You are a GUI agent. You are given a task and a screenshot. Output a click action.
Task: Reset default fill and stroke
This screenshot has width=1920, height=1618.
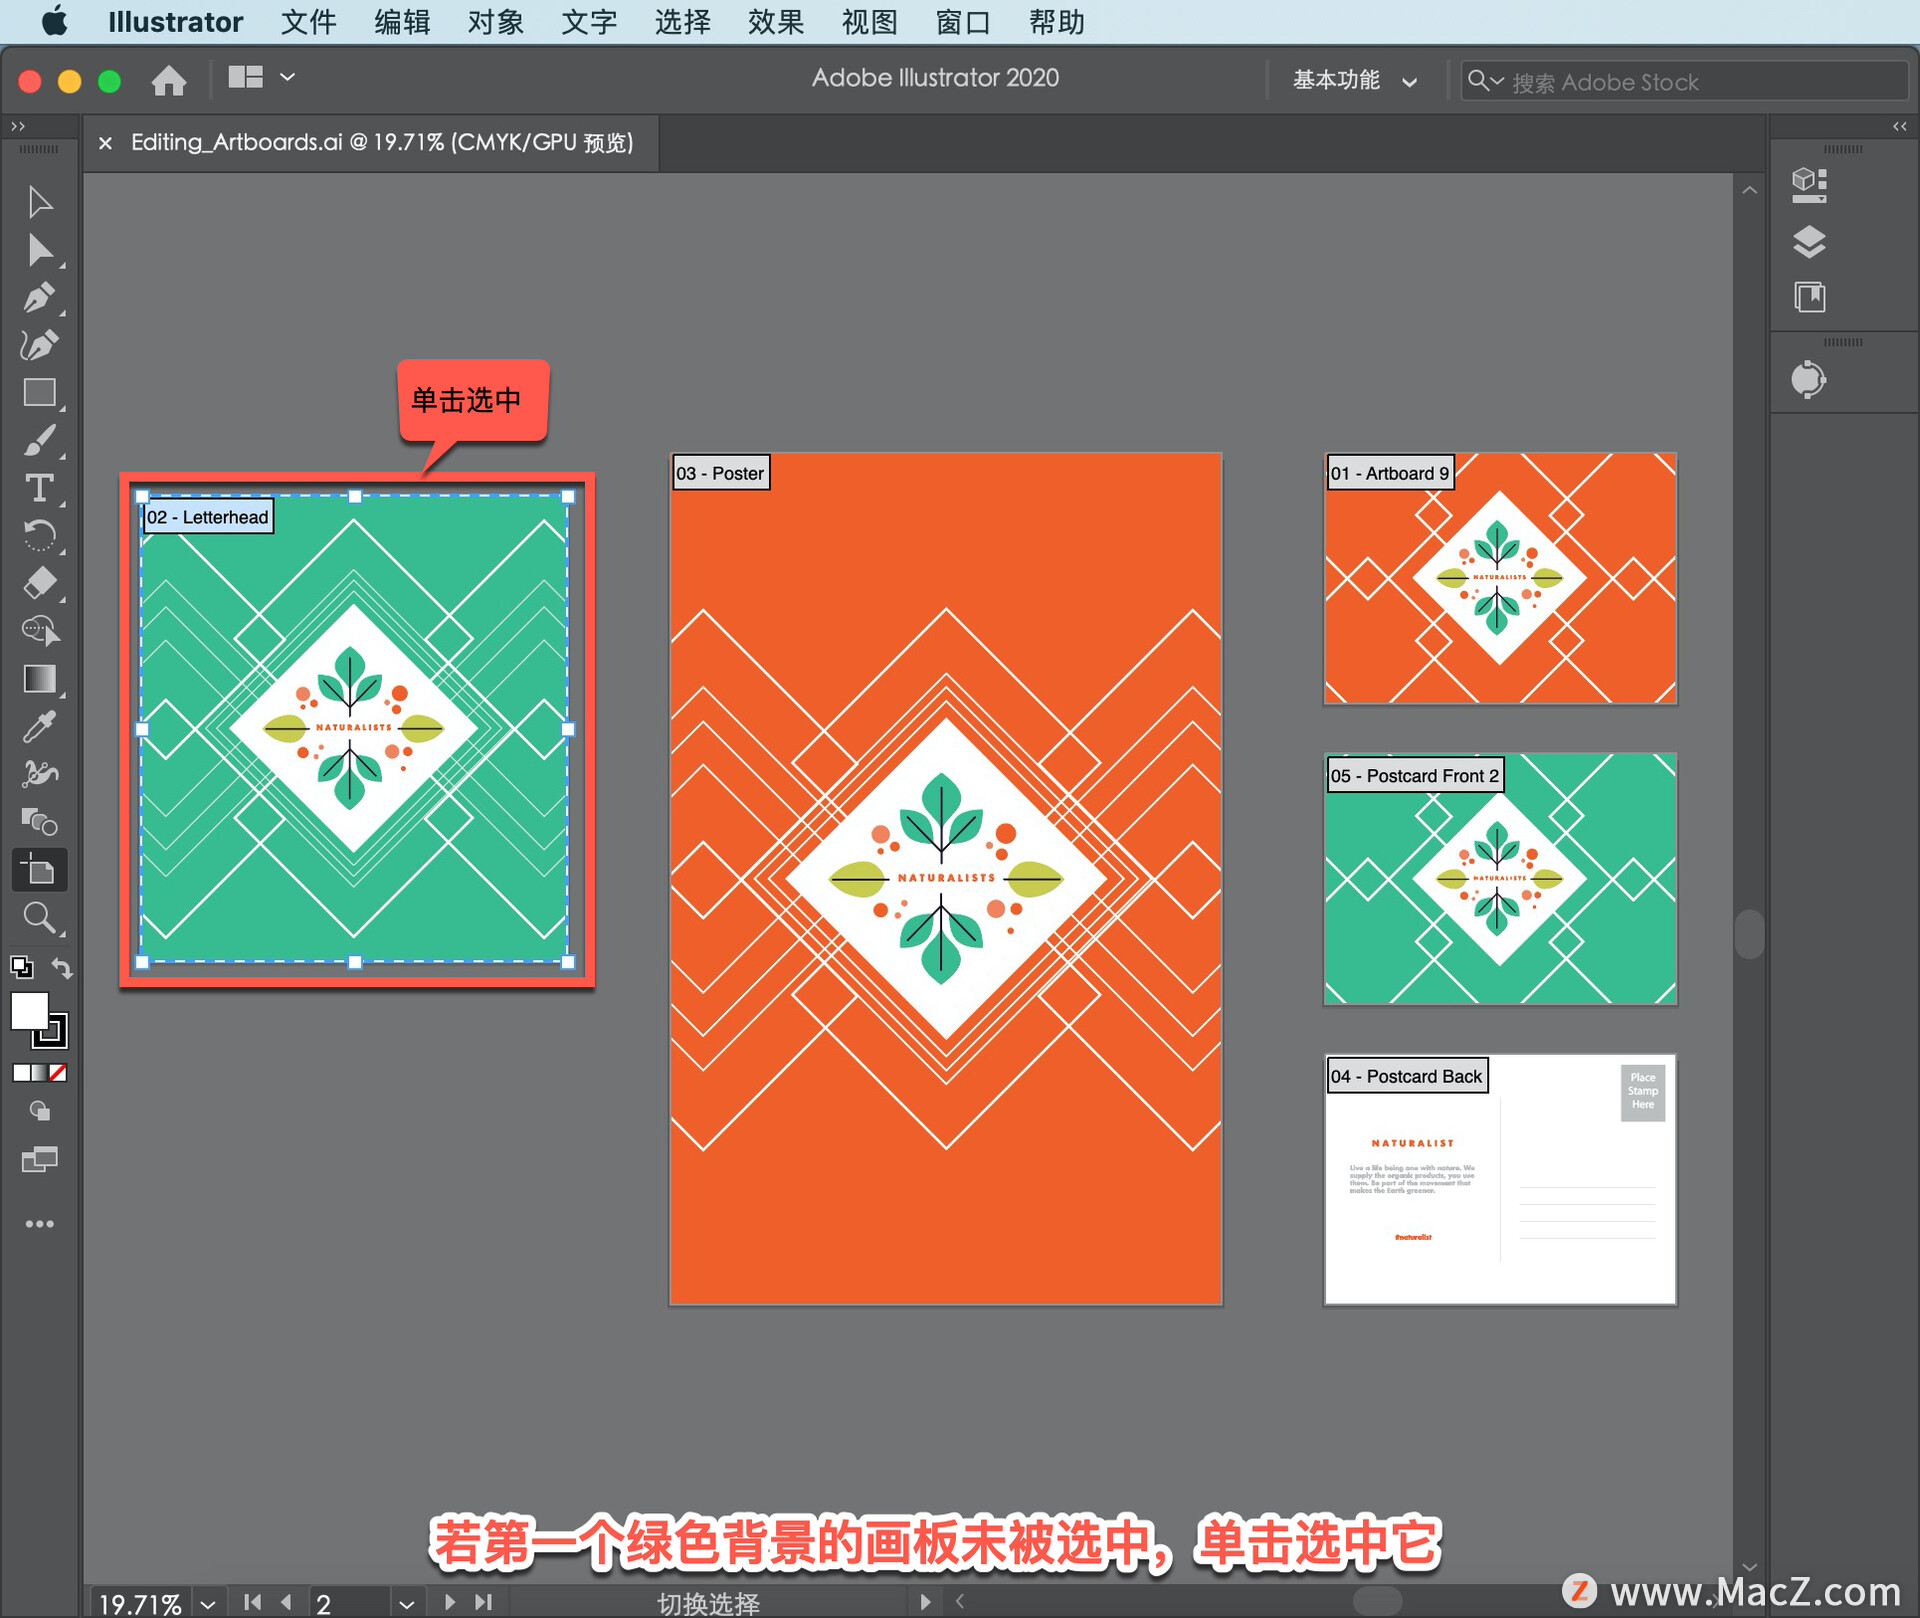point(21,967)
